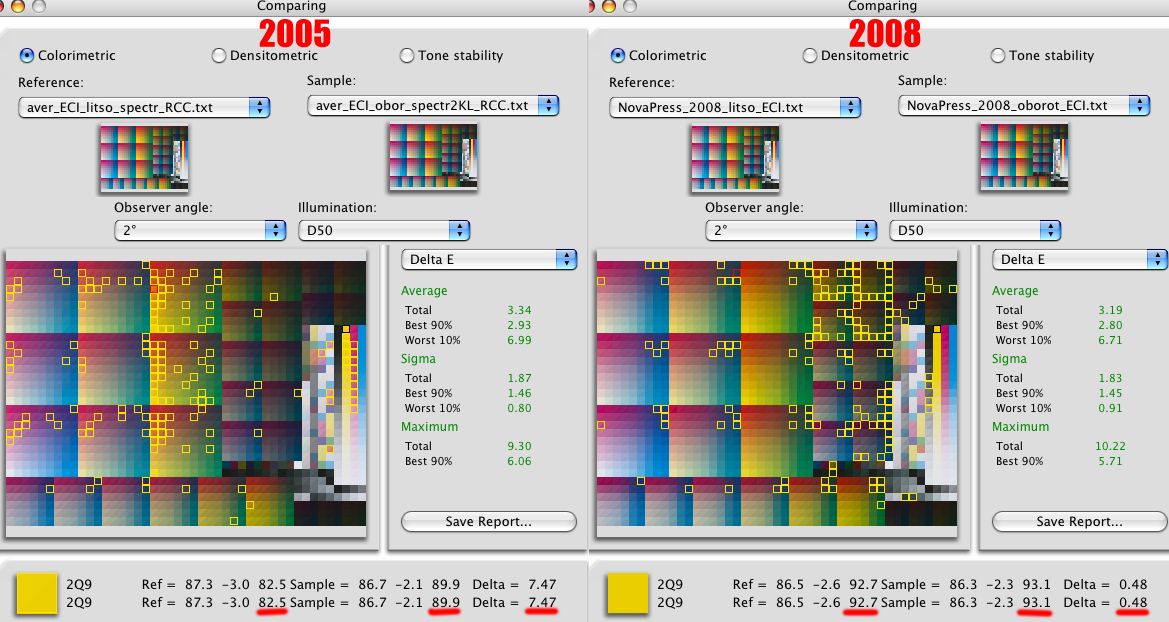Screen dimensions: 1169x622
Task: Open the aver_ECI_litso_spectr_RCC.txt reference dropdown
Action: [x=144, y=107]
